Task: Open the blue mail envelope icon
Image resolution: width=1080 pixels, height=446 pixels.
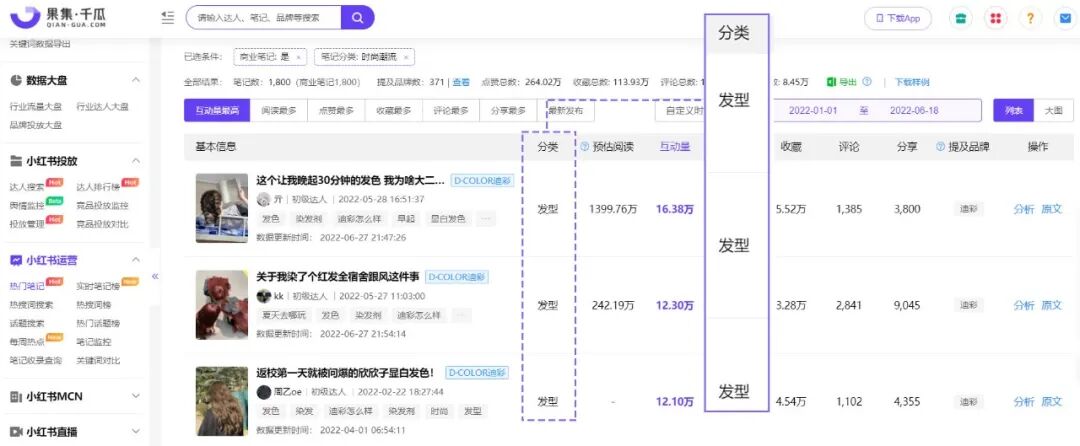Action: pyautogui.click(x=1065, y=19)
